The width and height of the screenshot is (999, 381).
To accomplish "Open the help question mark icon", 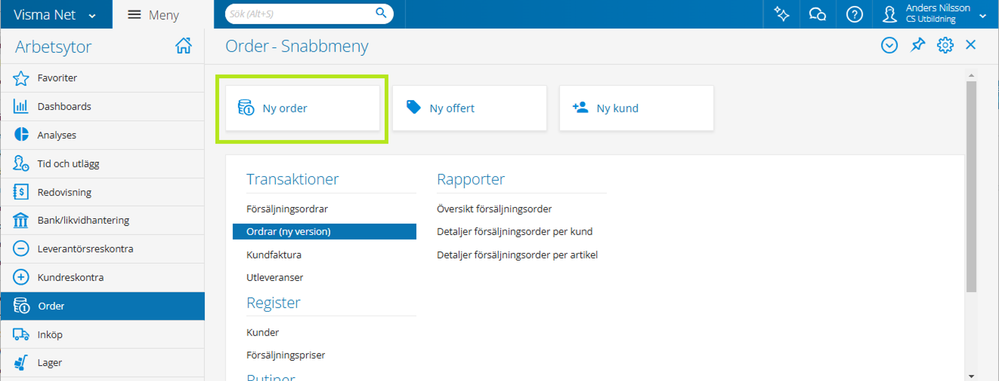I will tap(854, 14).
